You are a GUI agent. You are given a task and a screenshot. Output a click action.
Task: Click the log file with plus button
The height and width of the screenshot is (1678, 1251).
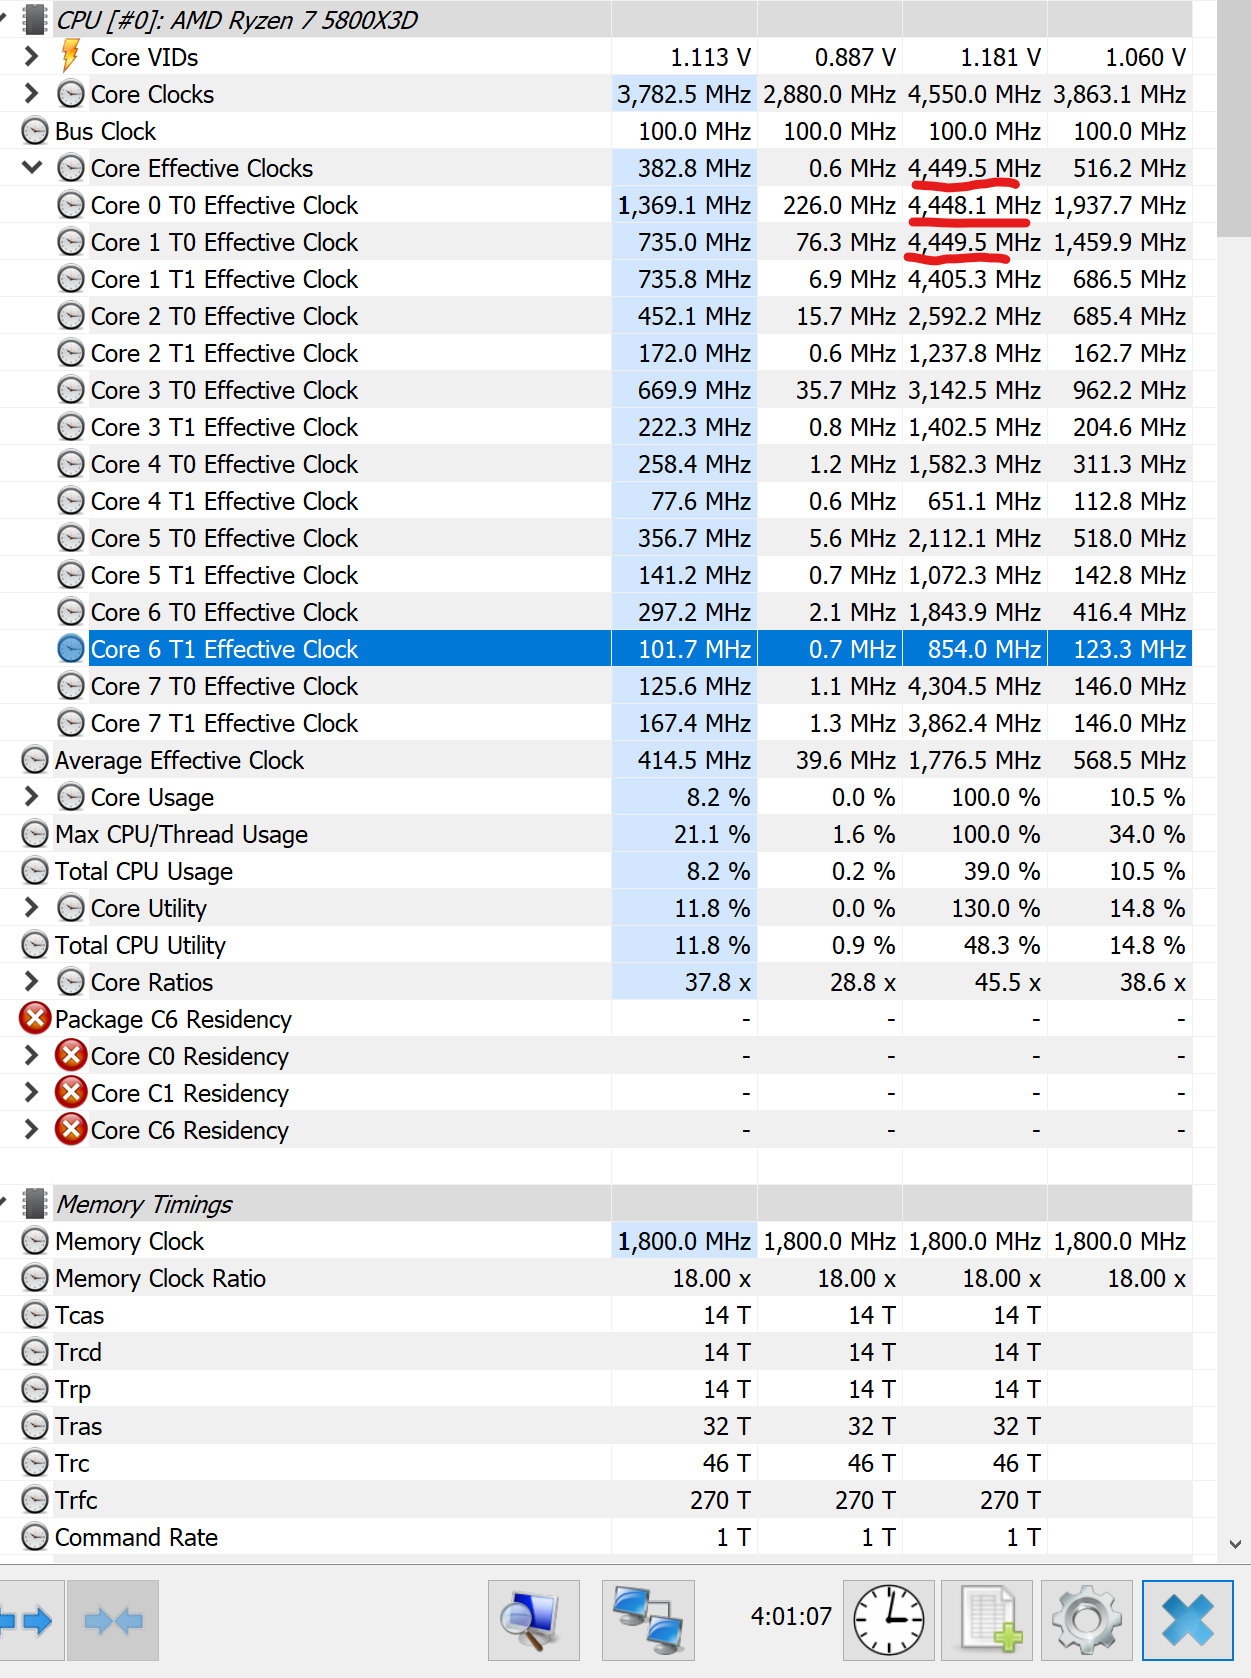tap(987, 1620)
